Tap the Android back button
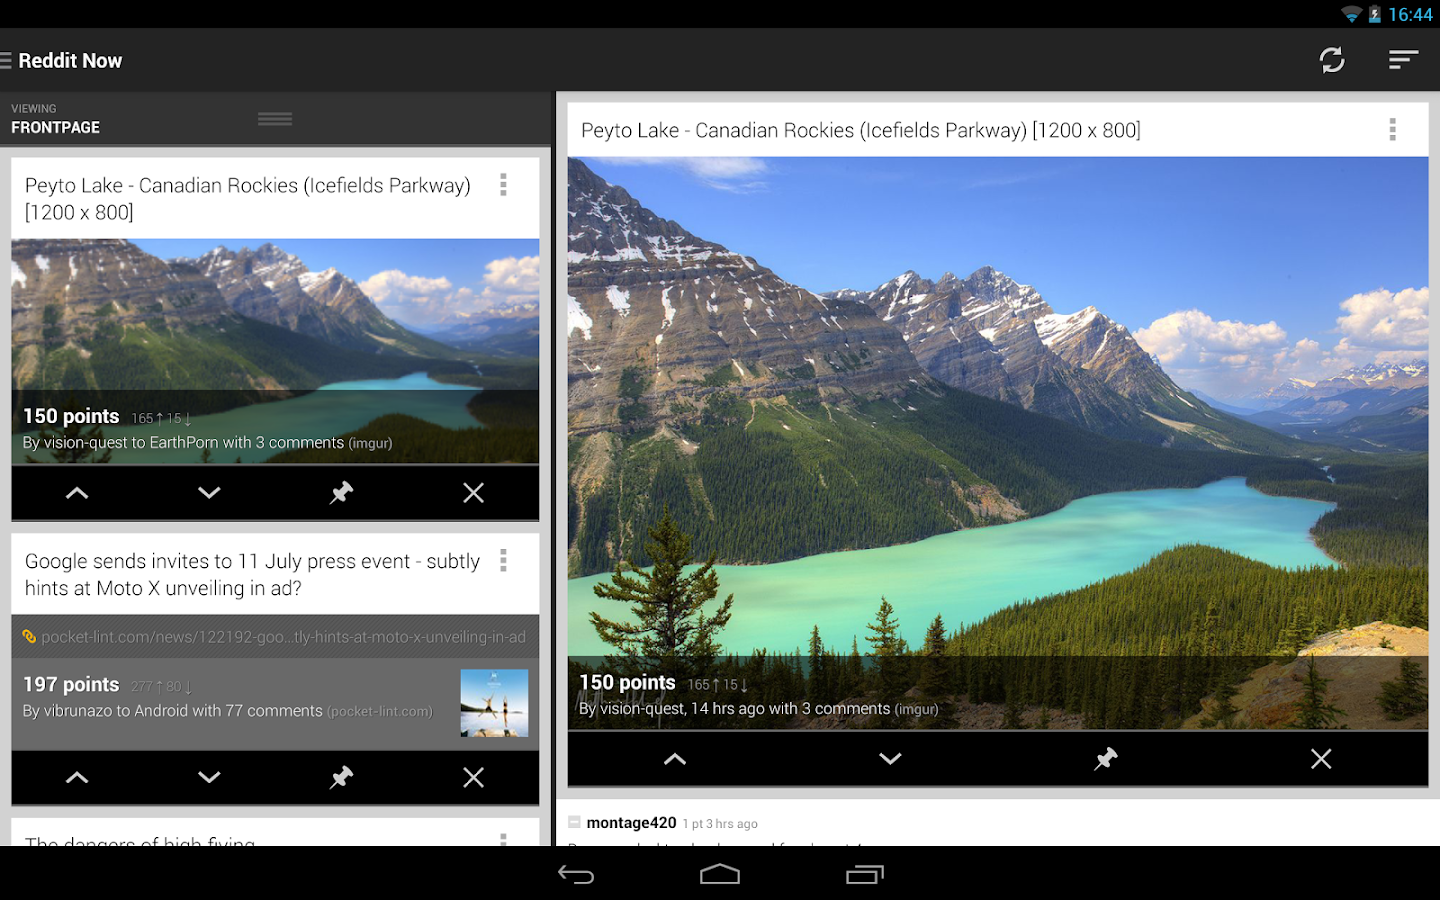The height and width of the screenshot is (900, 1440). tap(576, 875)
